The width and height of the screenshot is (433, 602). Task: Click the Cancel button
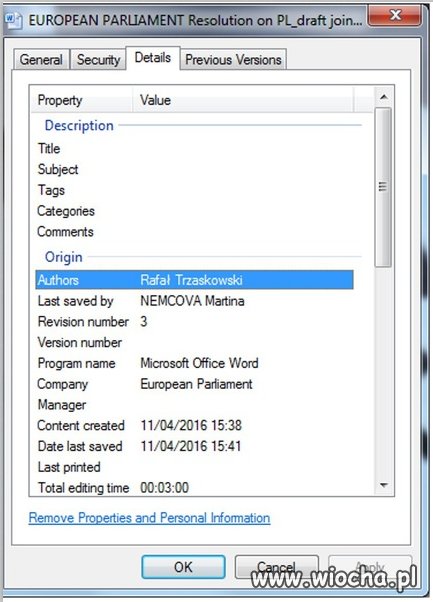[x=276, y=567]
